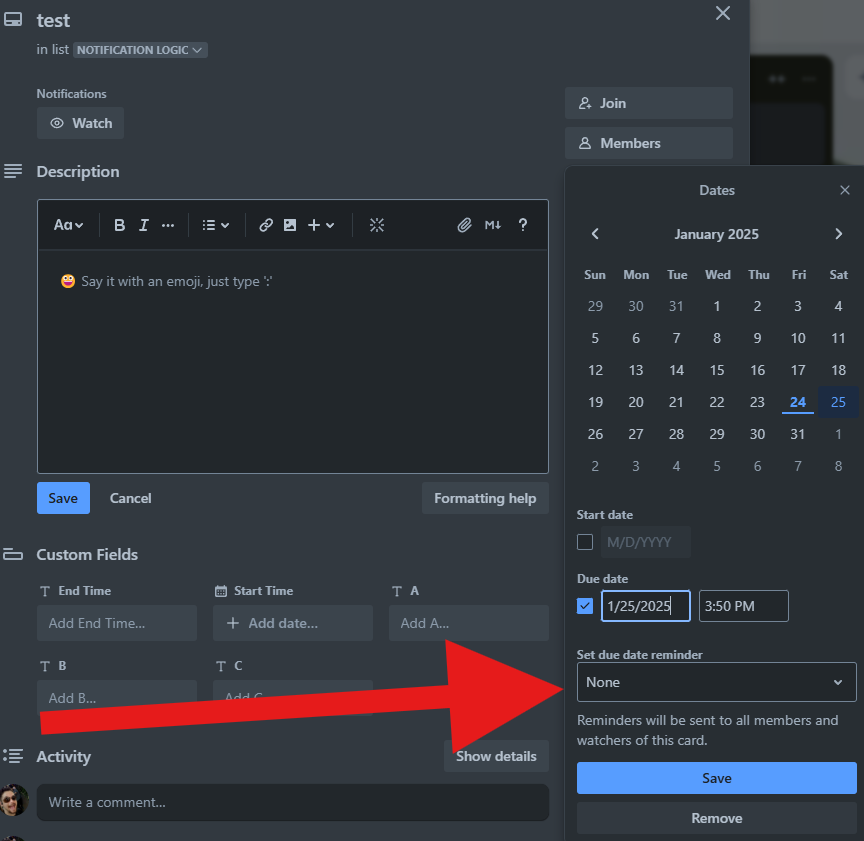Open the insert plus dropdown
This screenshot has width=864, height=841.
[x=321, y=225]
